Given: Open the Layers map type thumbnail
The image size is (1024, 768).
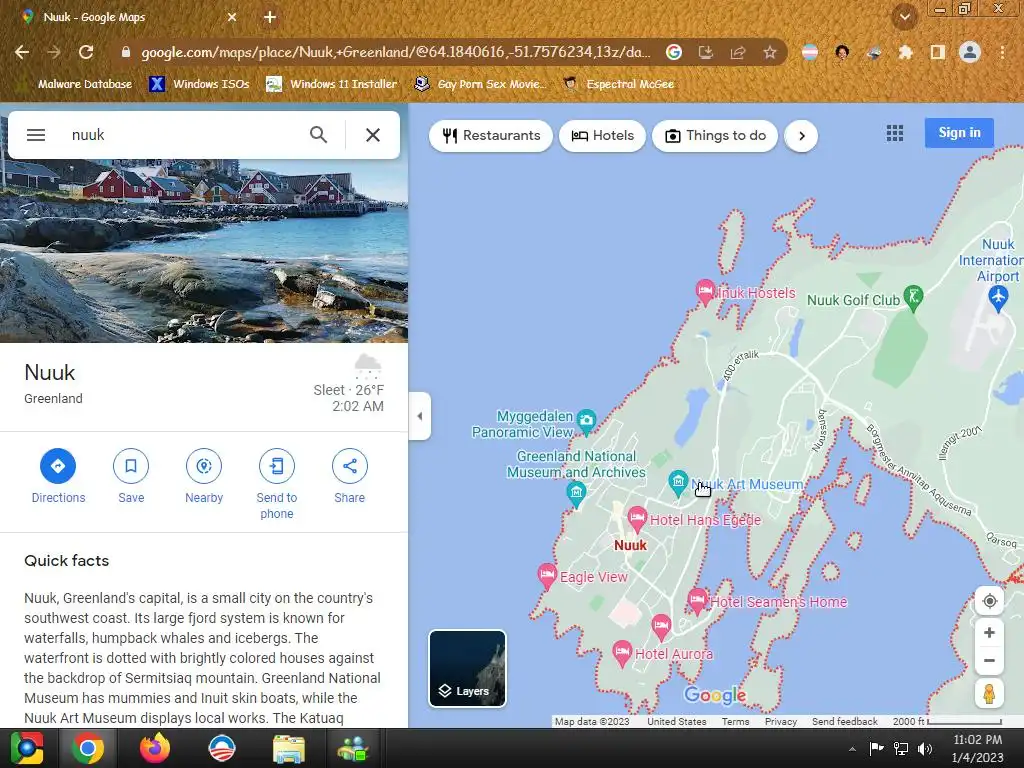Looking at the screenshot, I should pos(468,668).
